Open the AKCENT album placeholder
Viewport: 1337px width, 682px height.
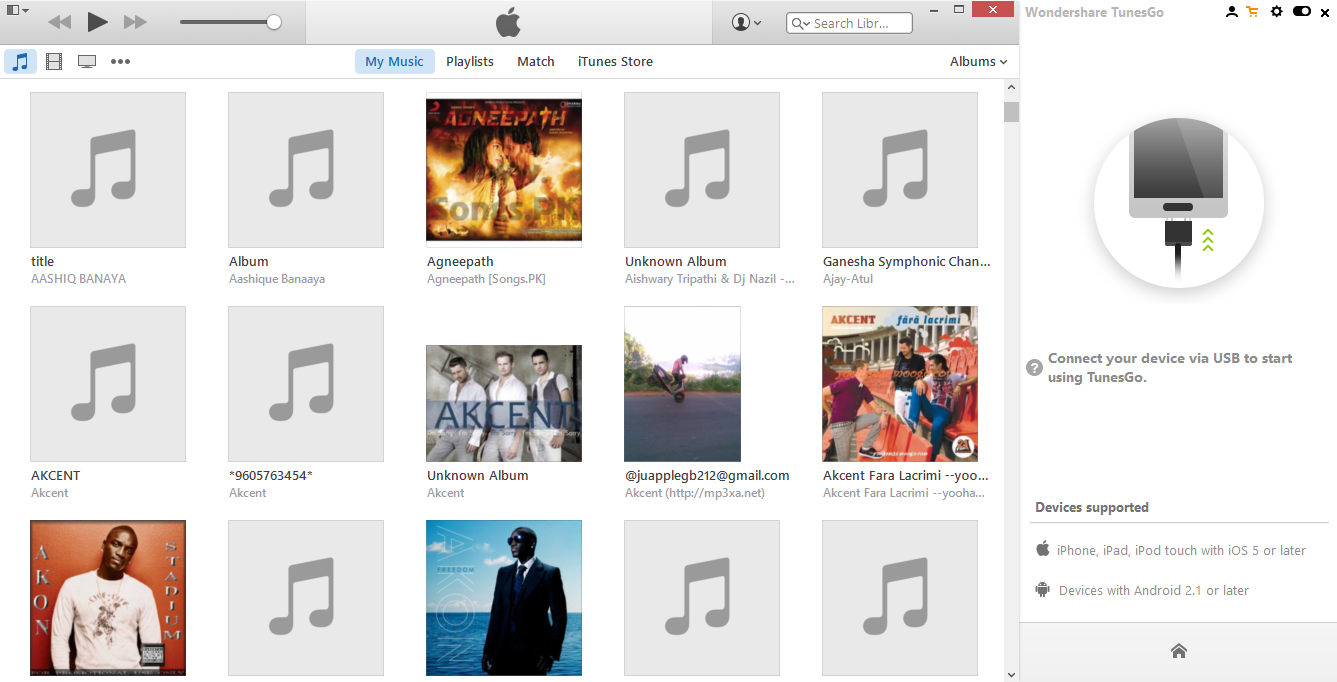[108, 384]
